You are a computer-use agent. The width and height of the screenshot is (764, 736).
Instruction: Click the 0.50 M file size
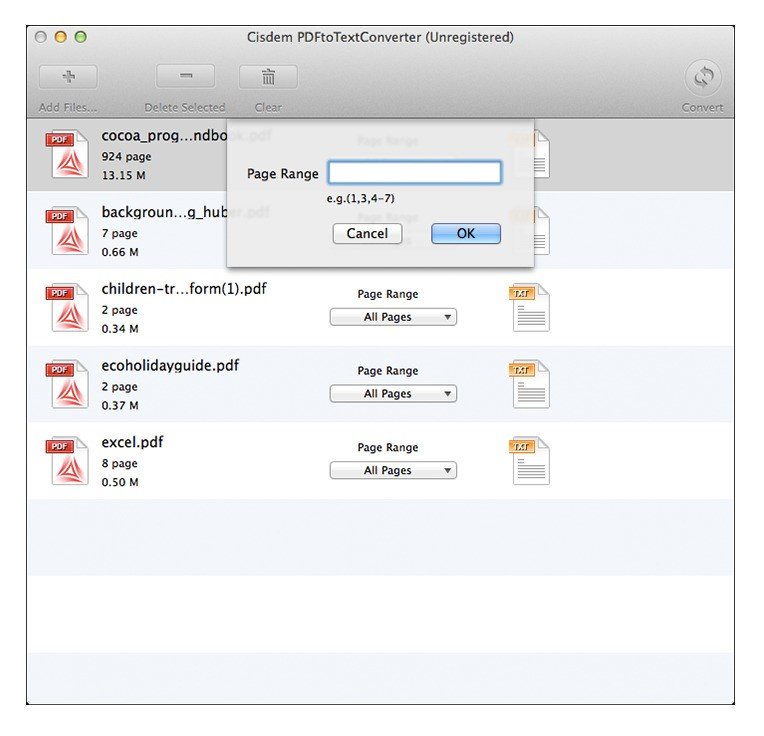pyautogui.click(x=120, y=482)
